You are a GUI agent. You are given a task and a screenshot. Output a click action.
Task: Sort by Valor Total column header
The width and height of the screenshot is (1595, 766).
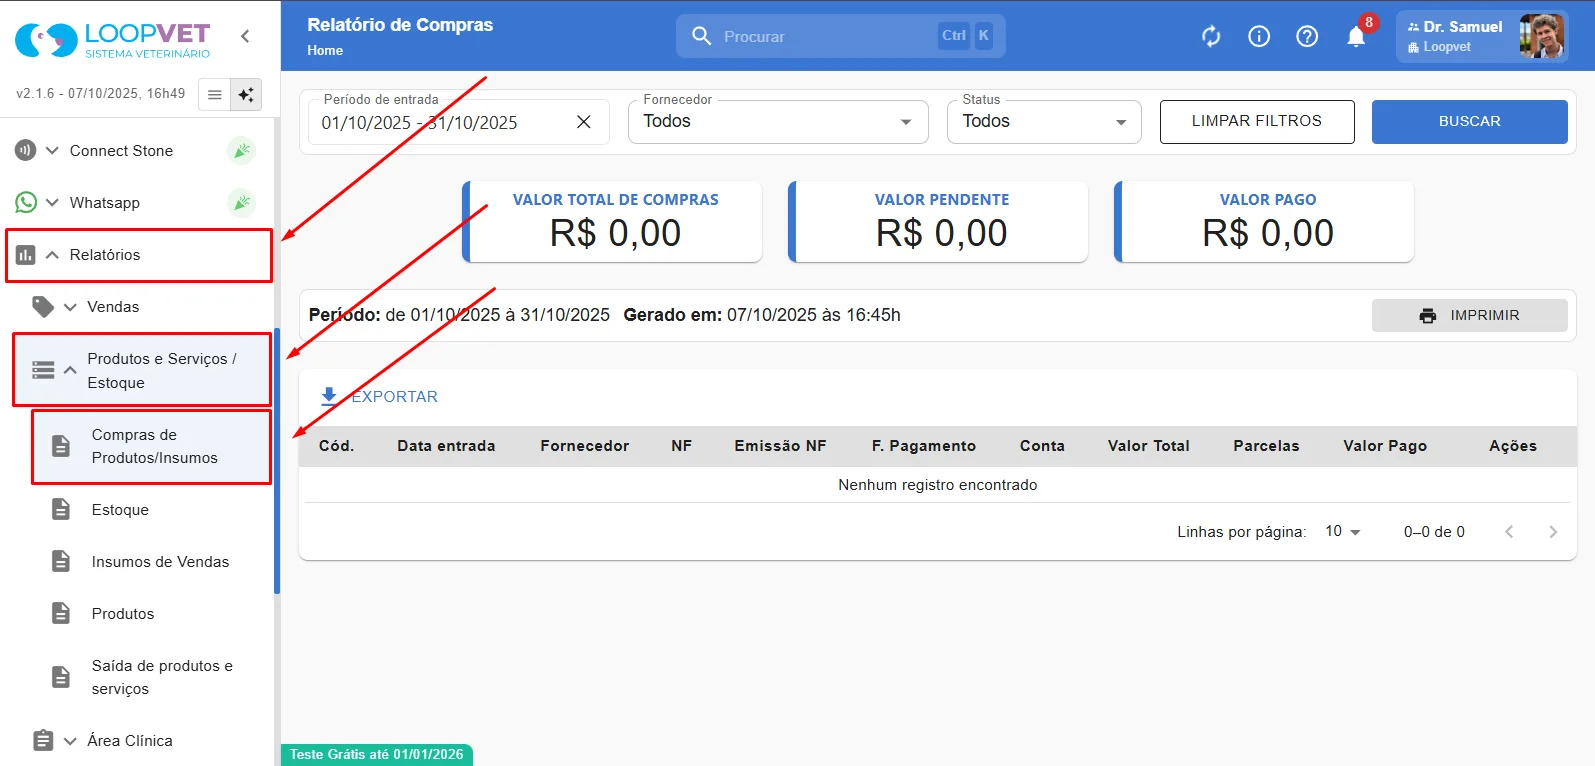[x=1148, y=446]
